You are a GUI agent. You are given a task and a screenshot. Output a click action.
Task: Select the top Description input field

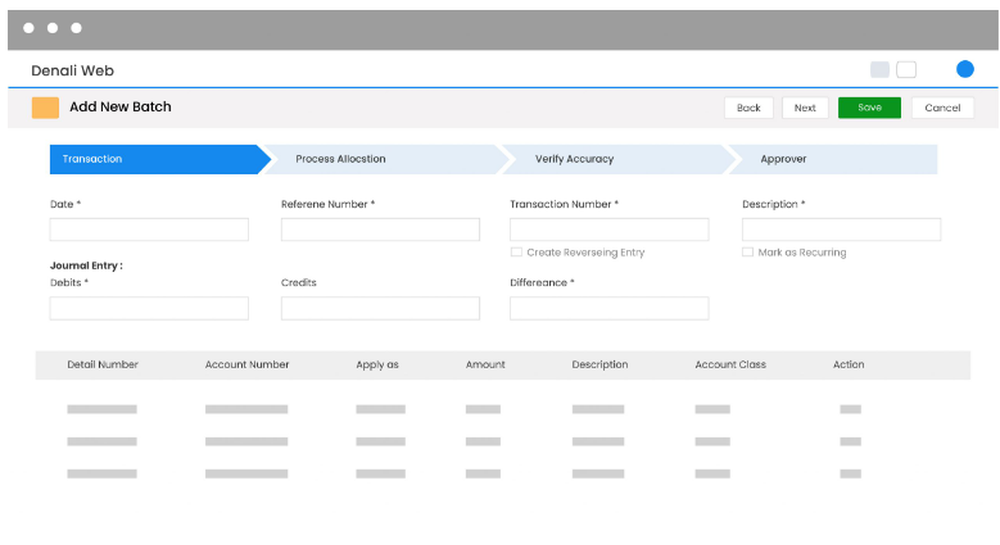841,229
